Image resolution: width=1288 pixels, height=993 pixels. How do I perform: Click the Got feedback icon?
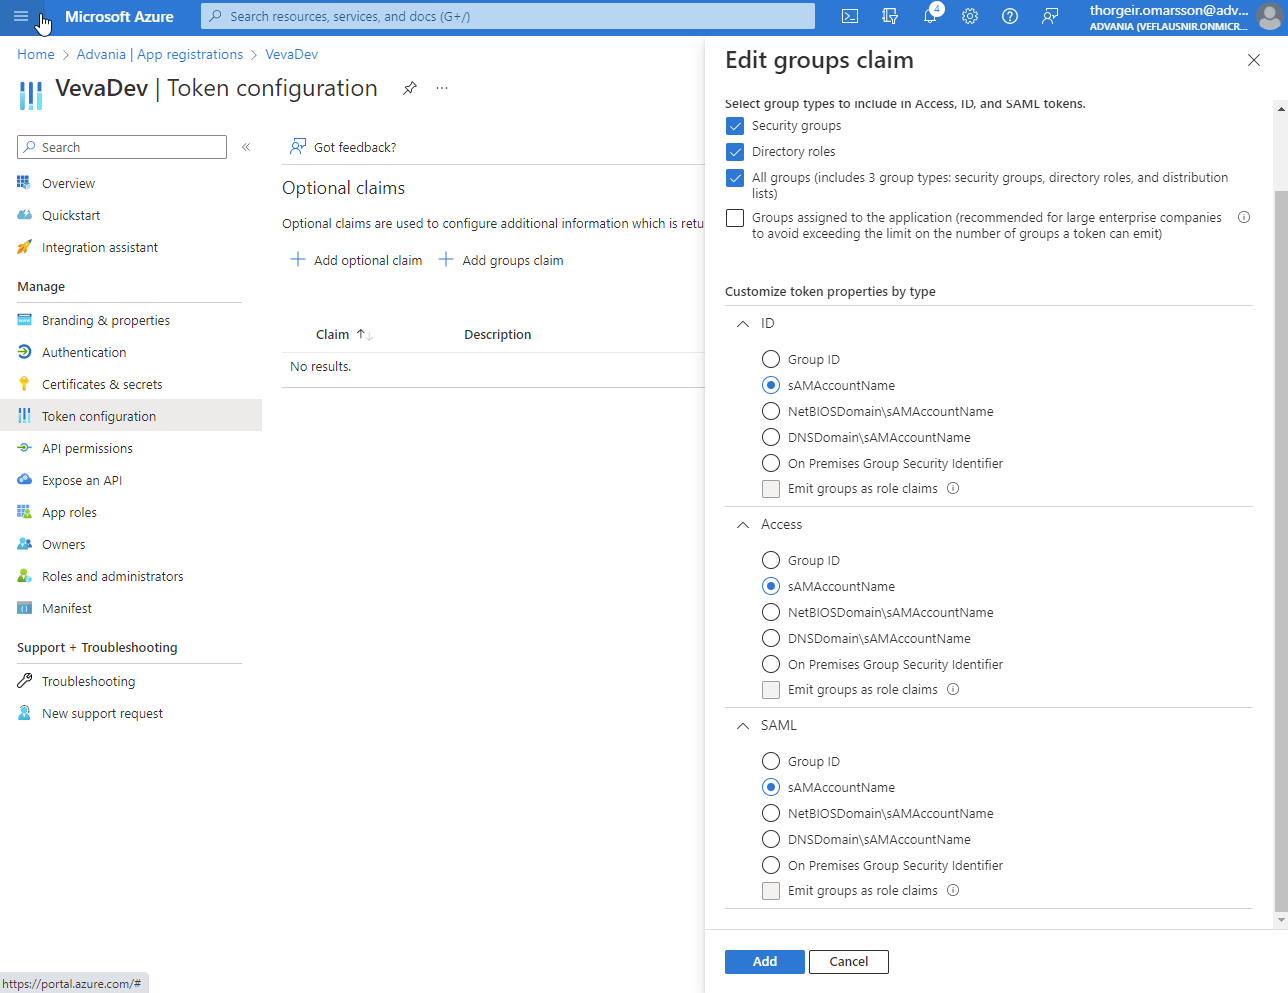coord(298,147)
